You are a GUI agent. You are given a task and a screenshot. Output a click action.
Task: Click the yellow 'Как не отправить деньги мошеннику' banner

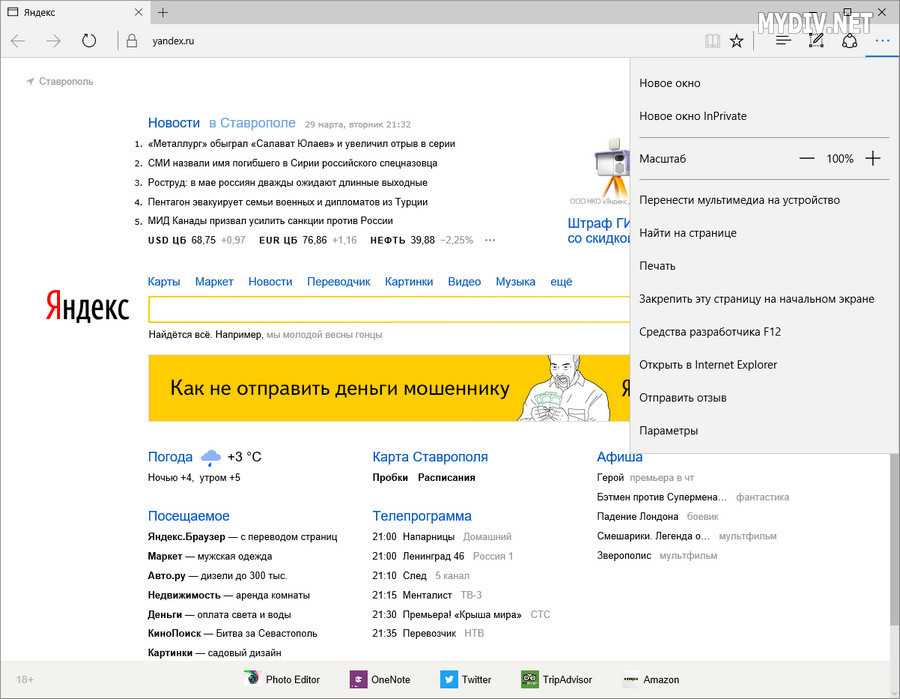[x=389, y=388]
